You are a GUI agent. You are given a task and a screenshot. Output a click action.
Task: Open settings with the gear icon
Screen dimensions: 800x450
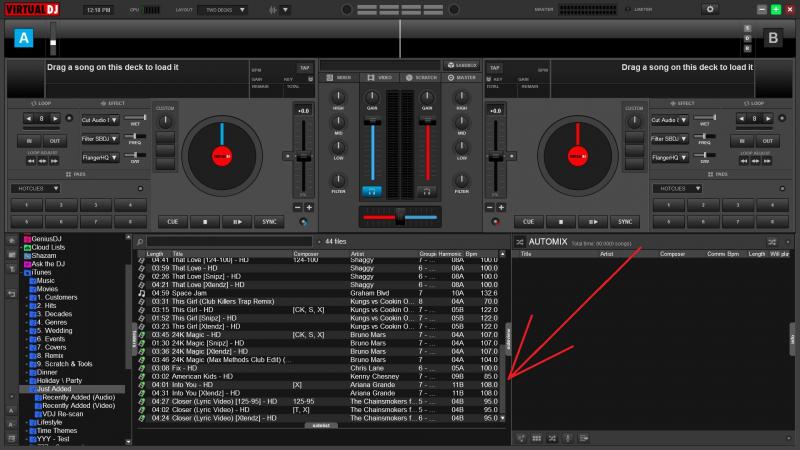click(x=710, y=9)
